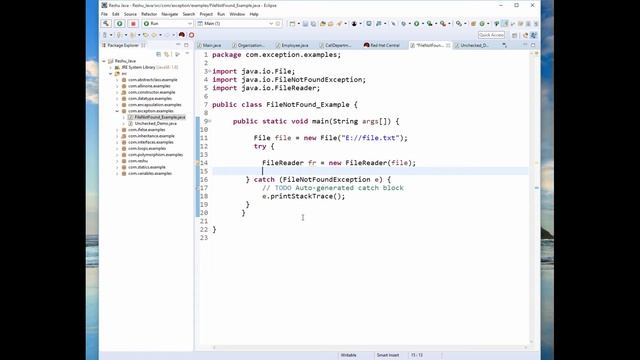The width and height of the screenshot is (640, 360).
Task: Click the 'public class FileNotFound_Example' line
Action: click(284, 104)
